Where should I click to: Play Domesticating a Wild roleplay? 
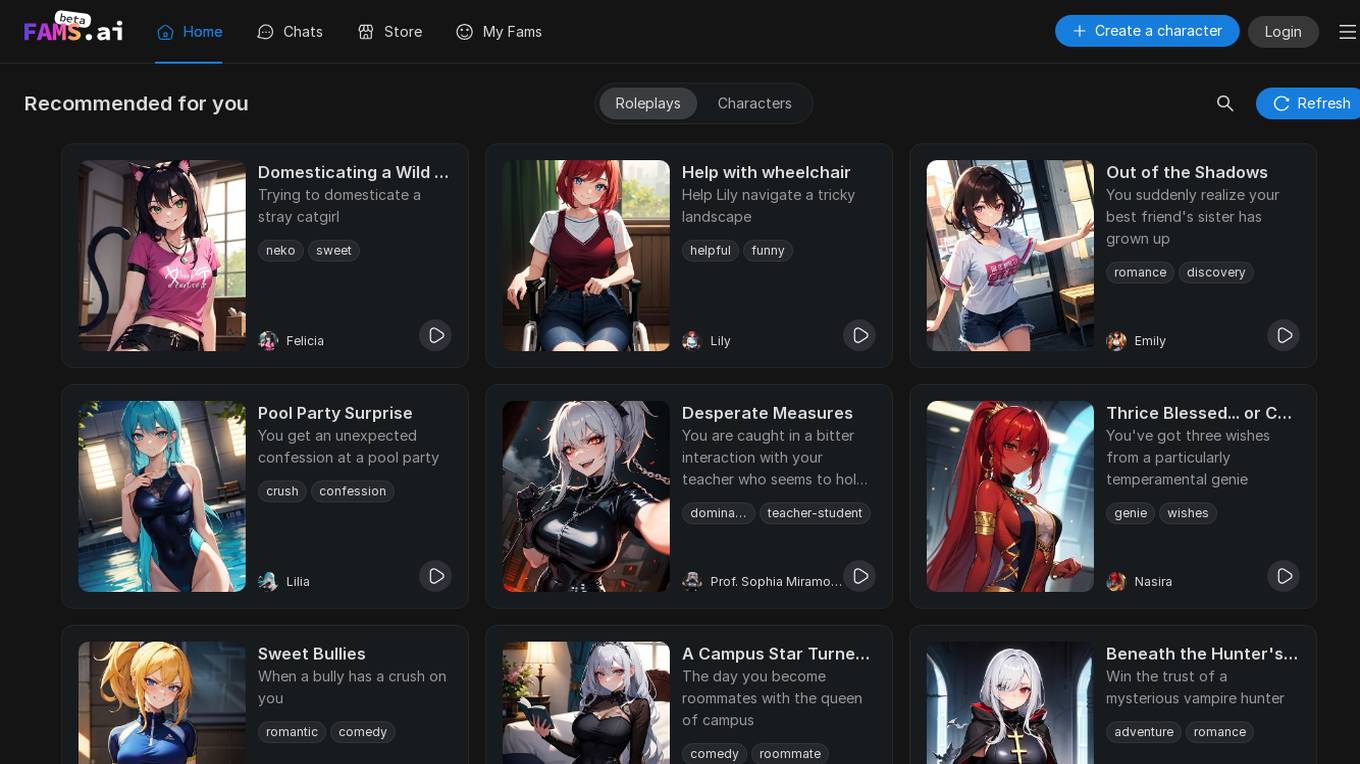435,335
